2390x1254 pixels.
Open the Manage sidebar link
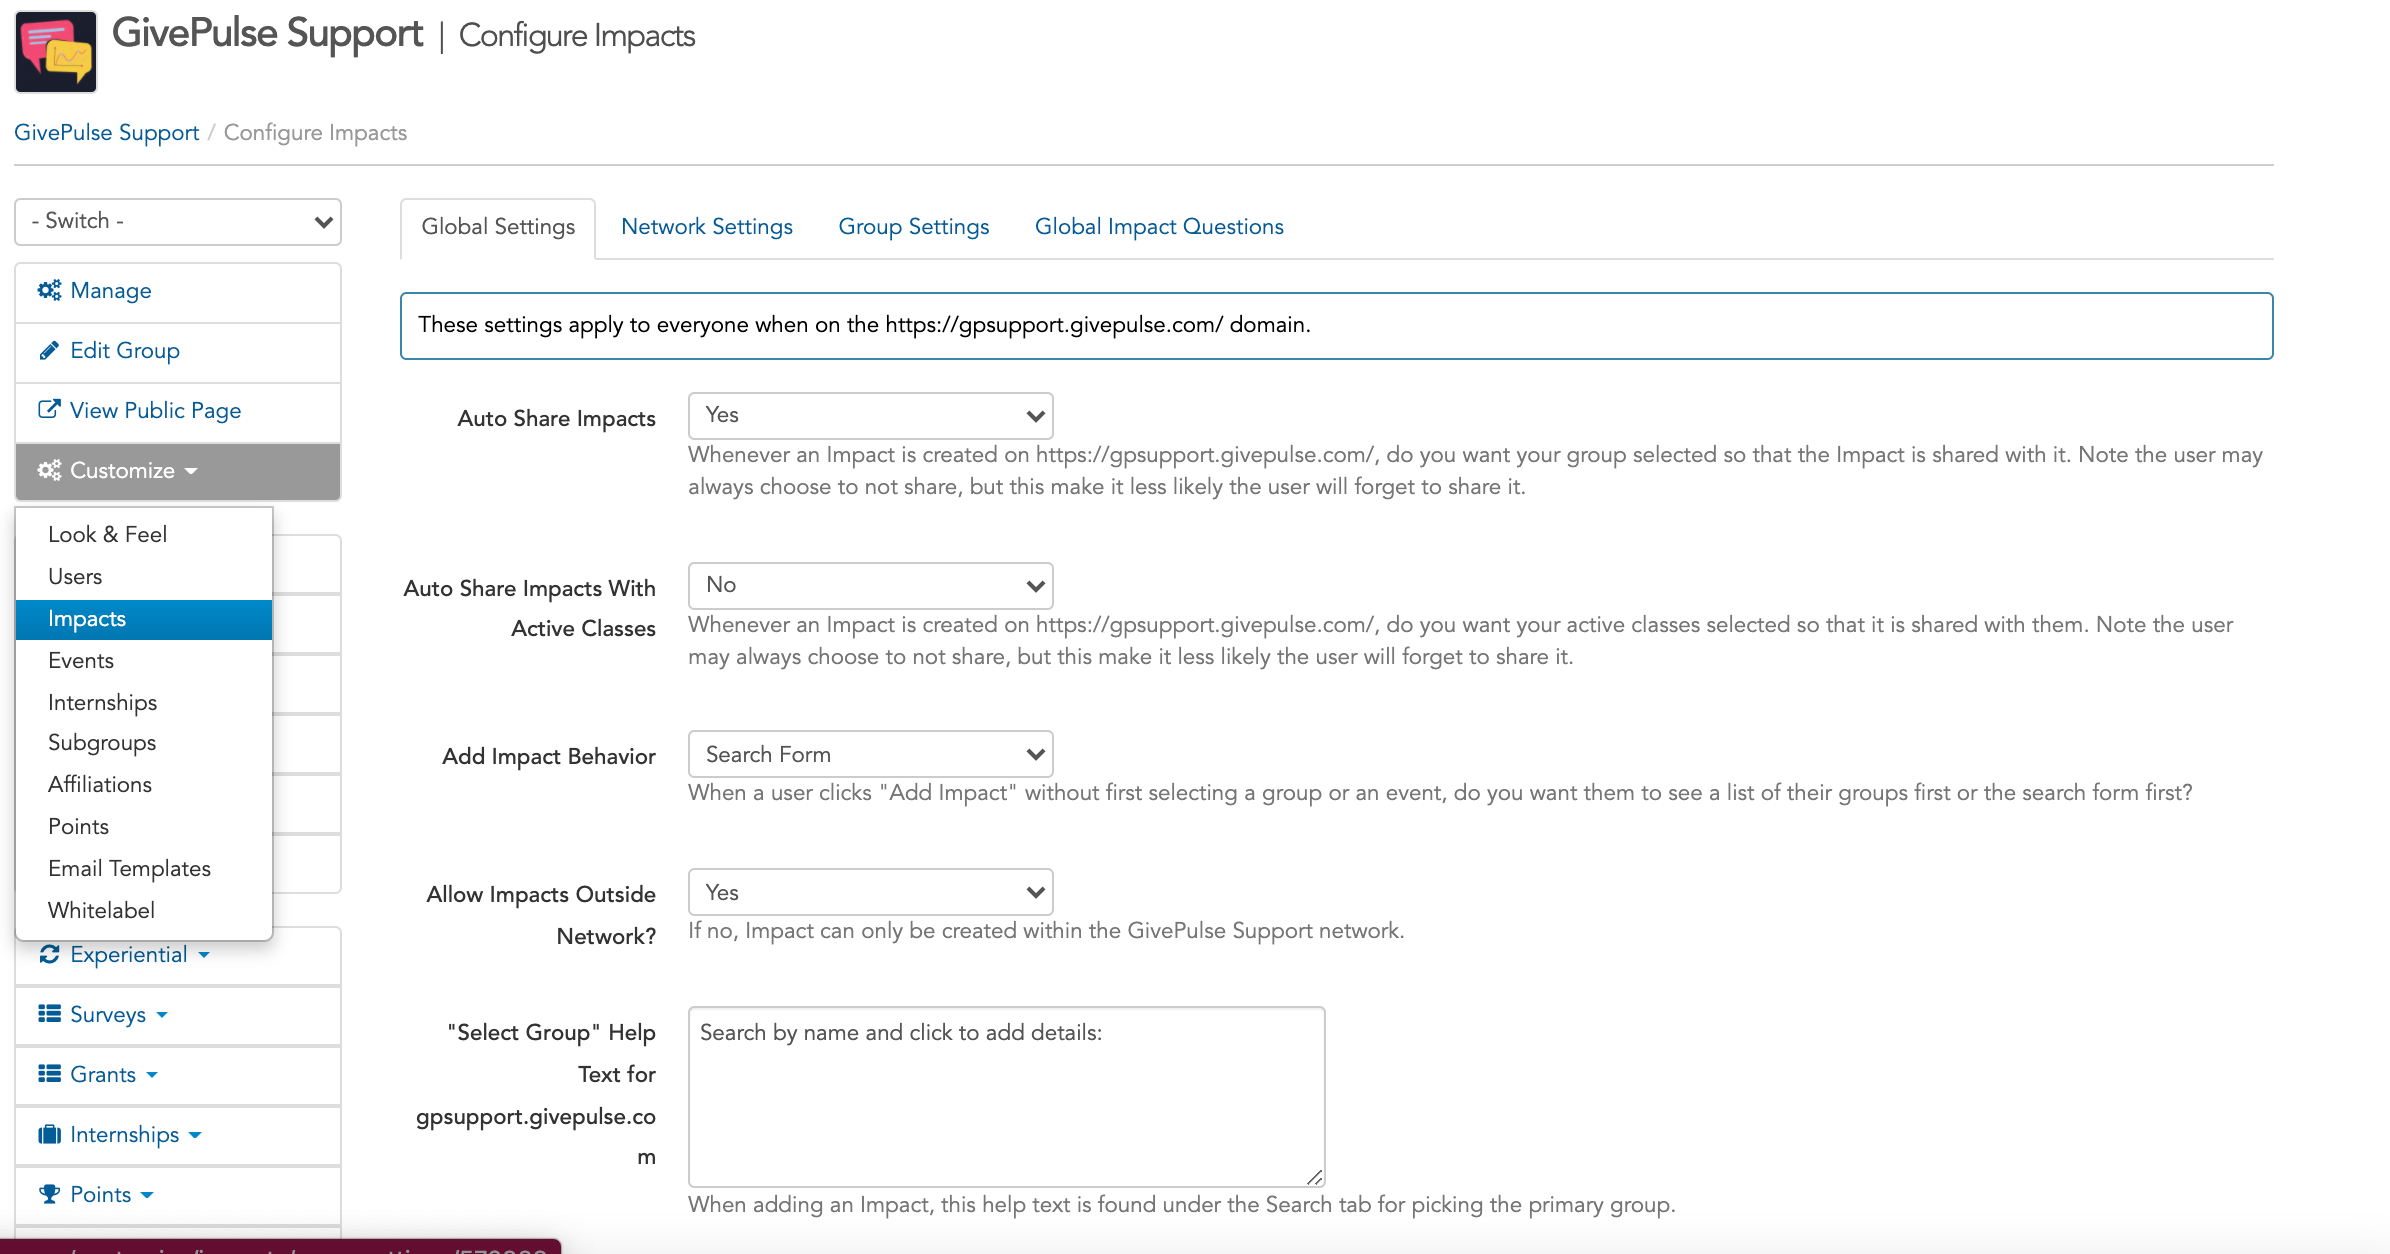point(178,291)
